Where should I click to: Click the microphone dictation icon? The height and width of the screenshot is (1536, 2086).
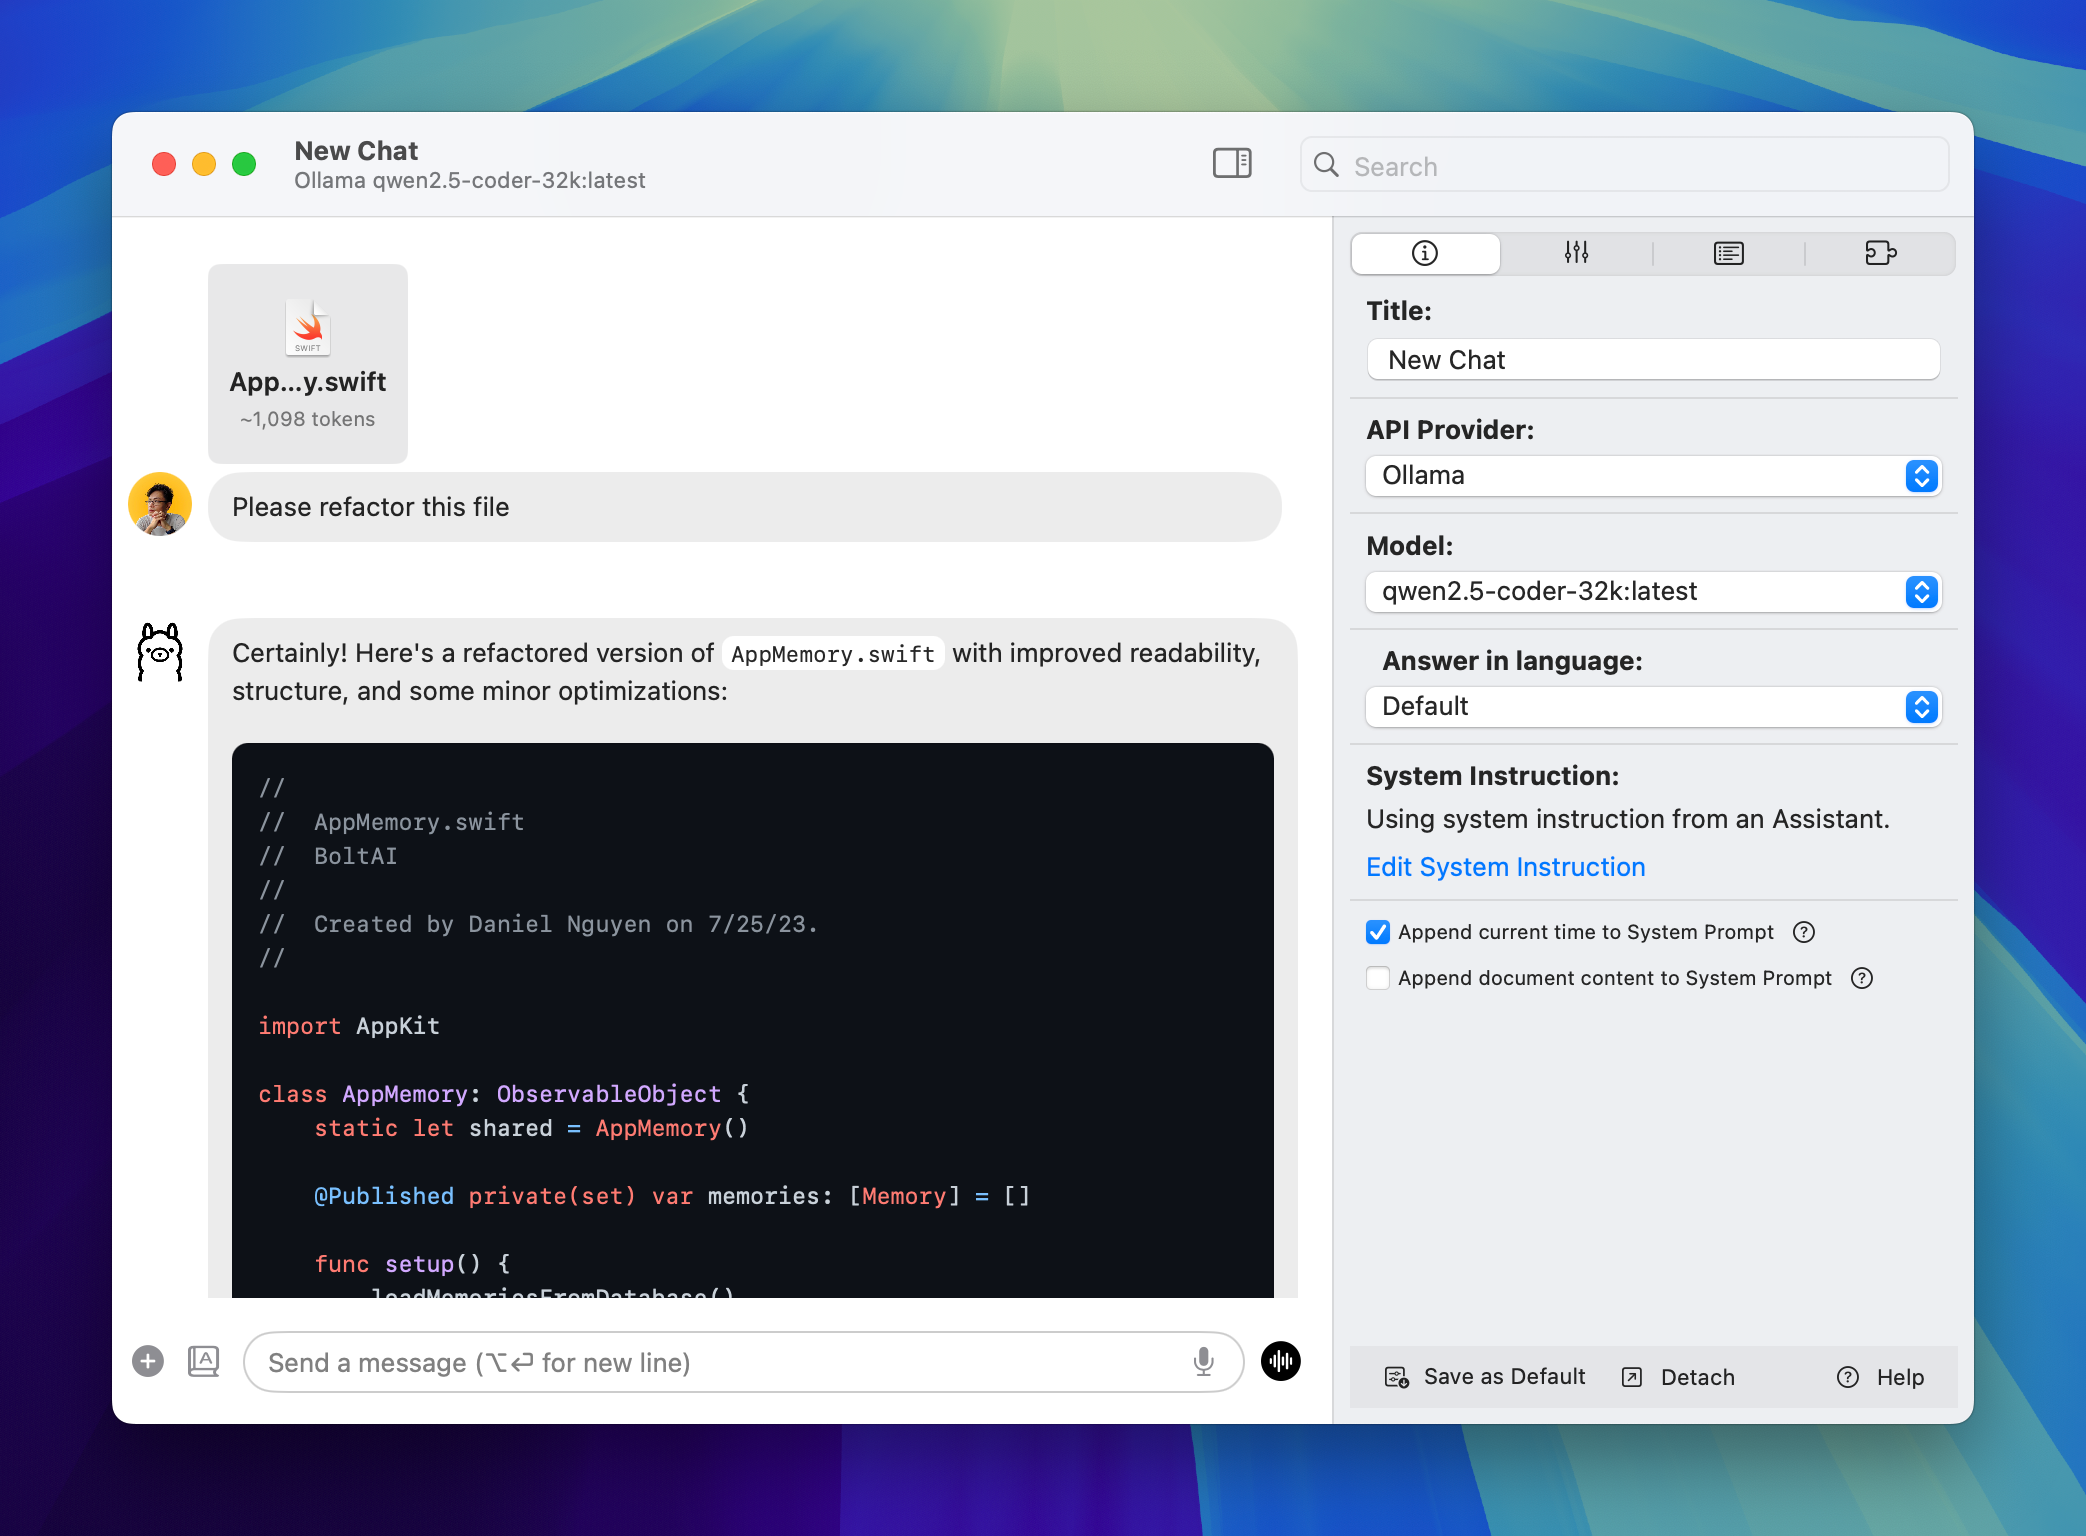click(1204, 1361)
